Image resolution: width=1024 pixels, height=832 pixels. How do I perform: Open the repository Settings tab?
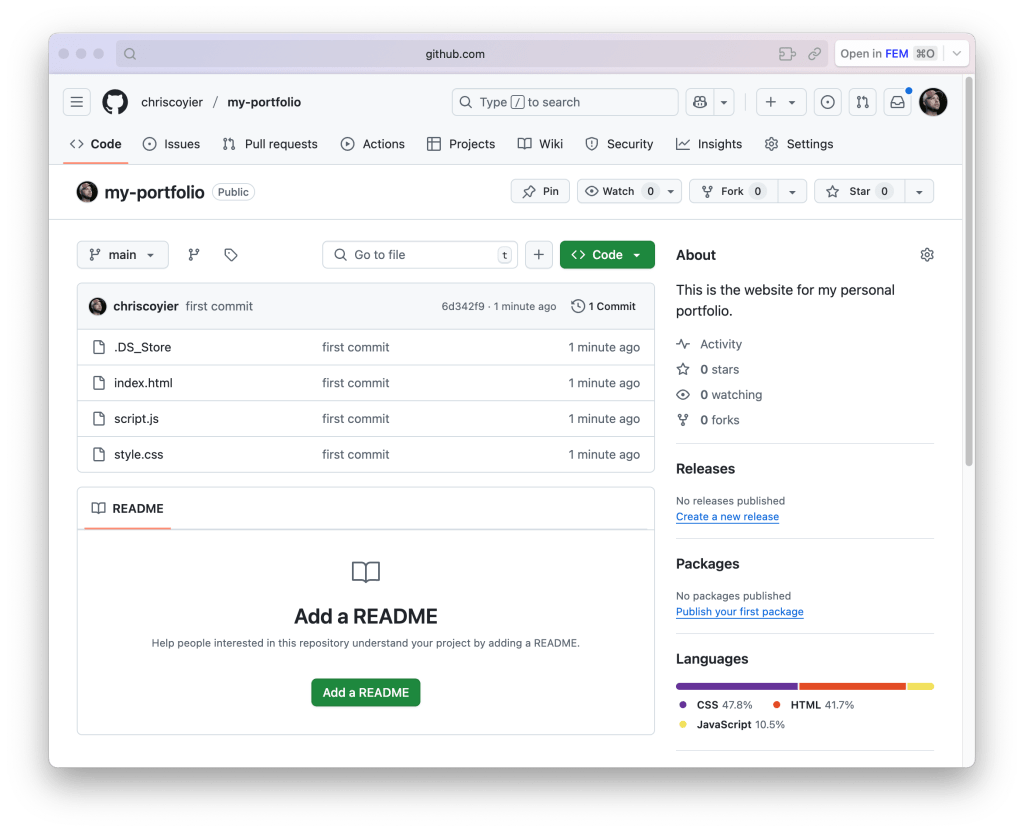pos(798,143)
